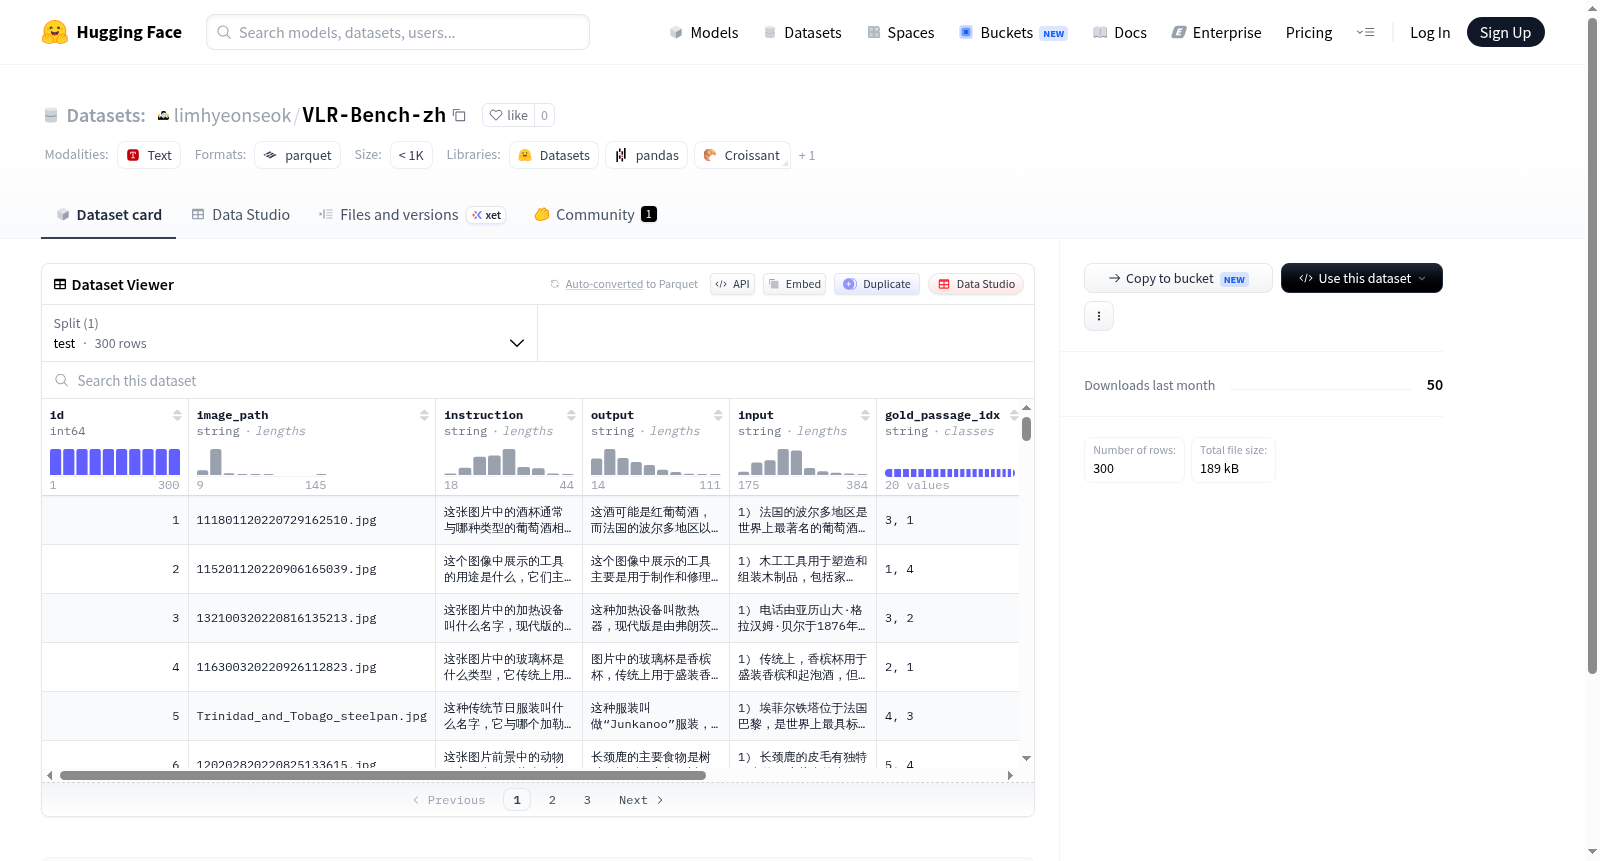Switch to the Dataset card tab
Viewport: 1600px width, 861px height.
108,215
